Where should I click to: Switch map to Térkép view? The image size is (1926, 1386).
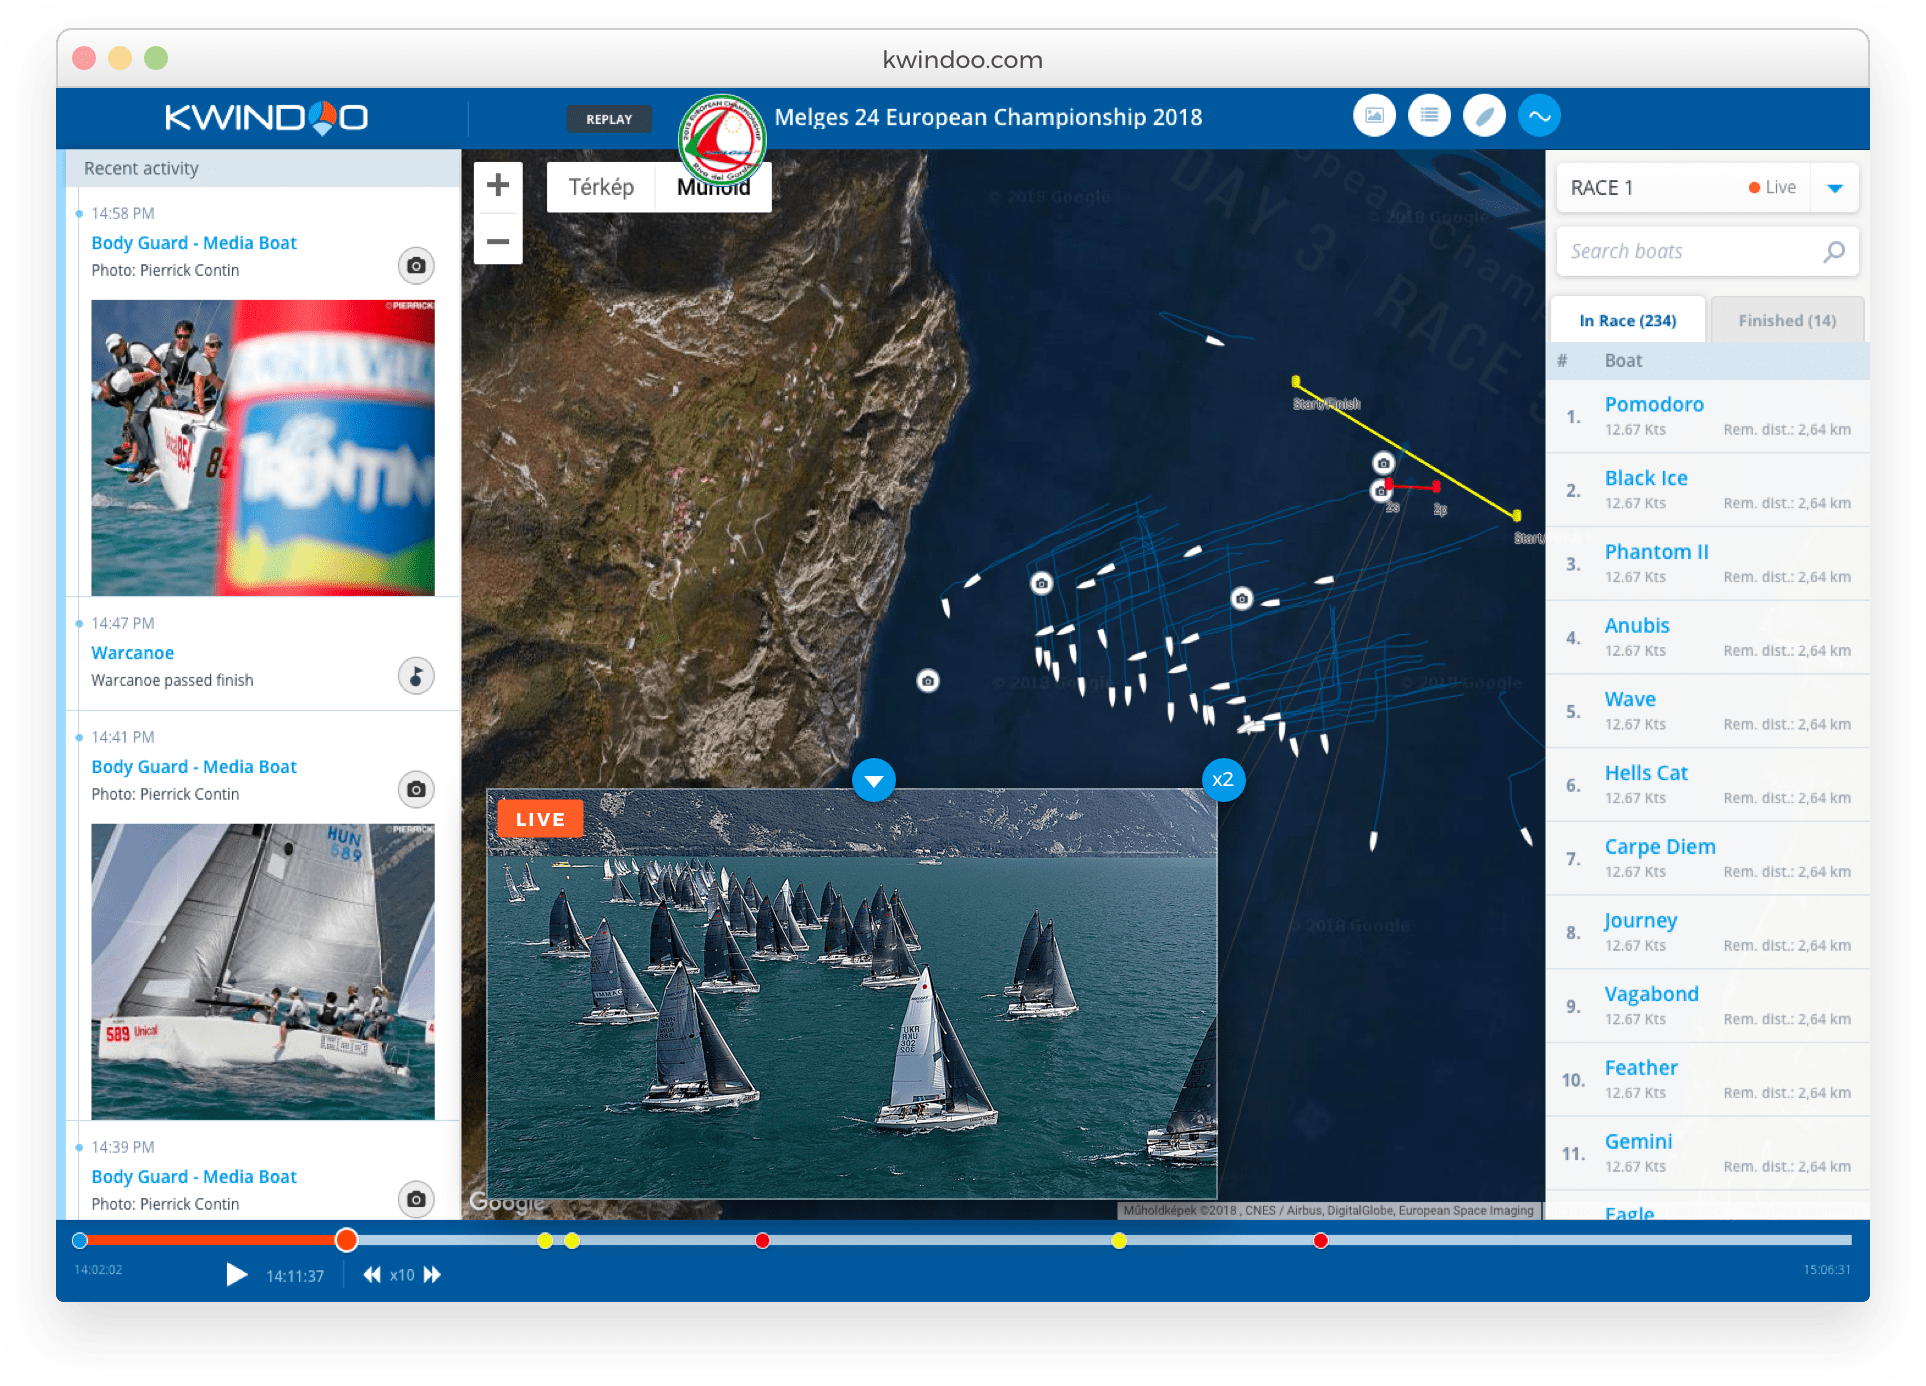tap(601, 187)
